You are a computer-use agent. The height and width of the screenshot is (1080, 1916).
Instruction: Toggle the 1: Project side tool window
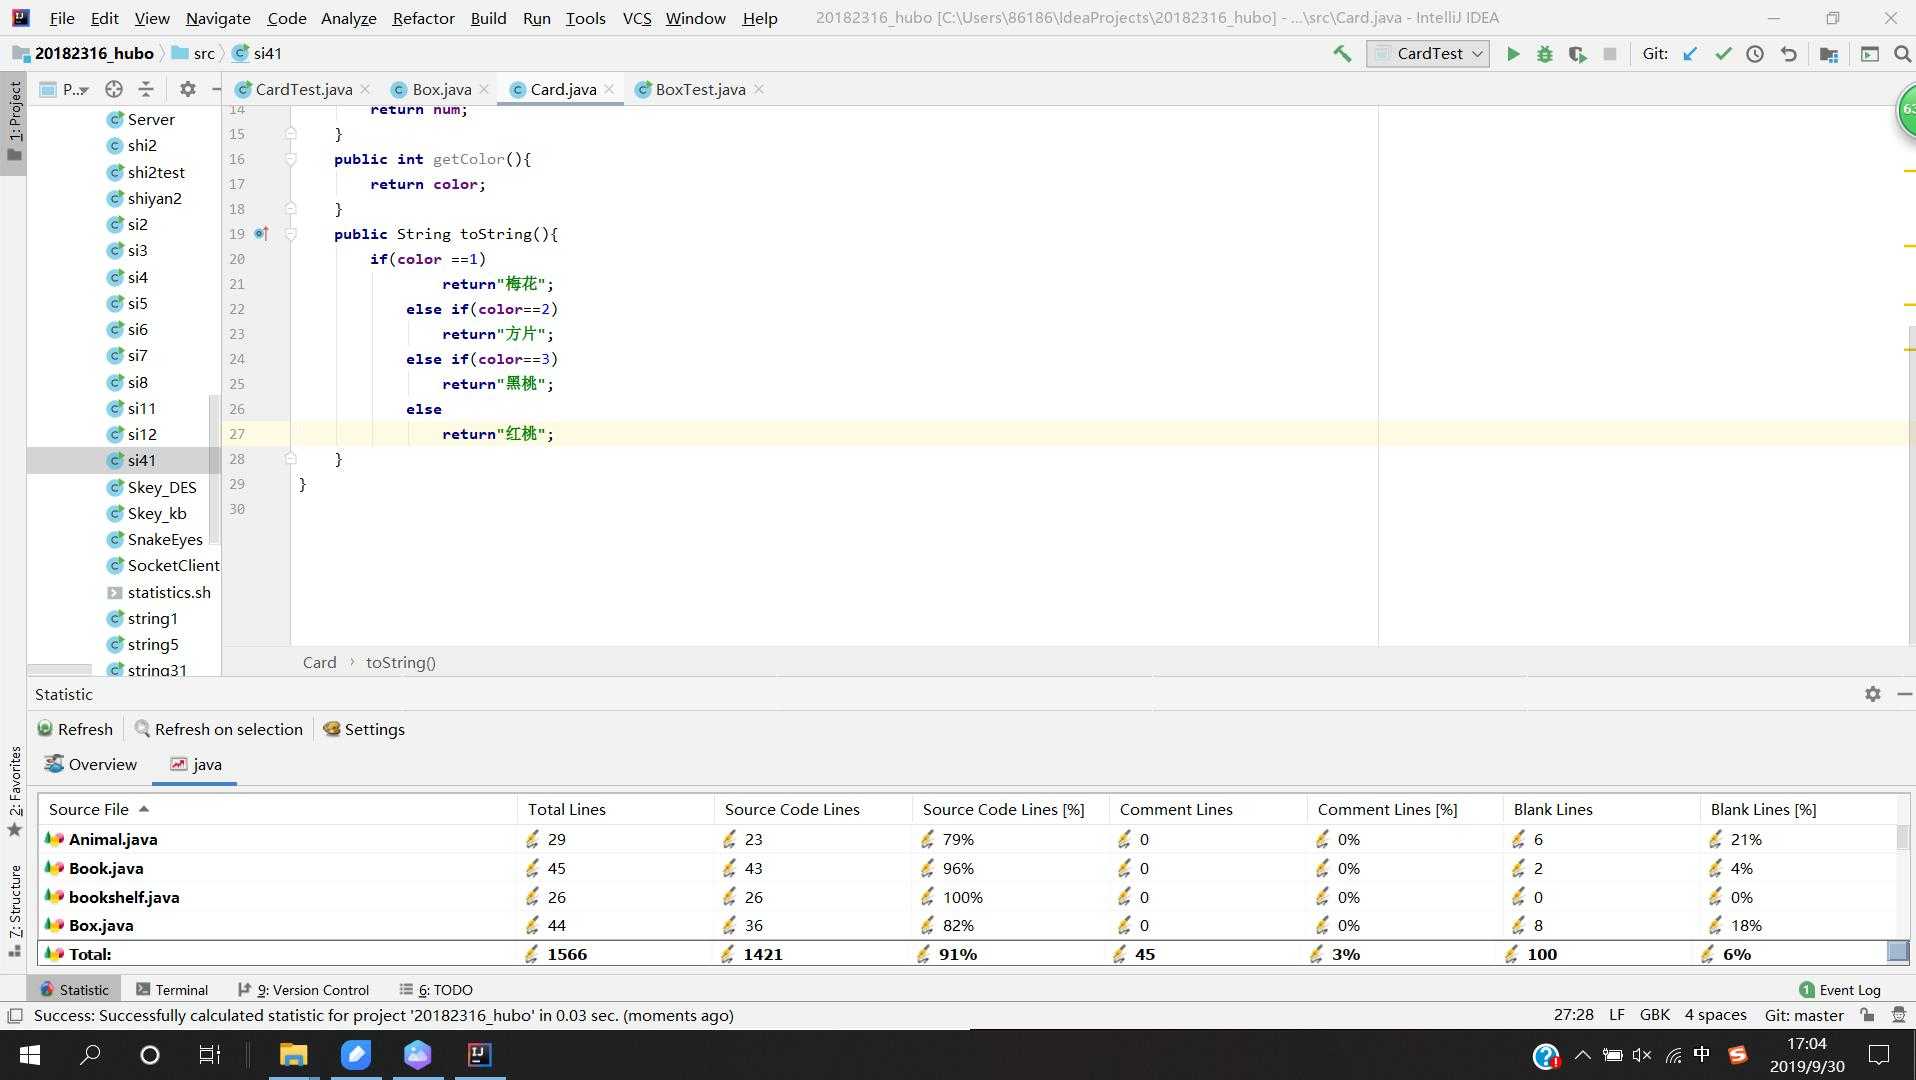click(x=14, y=122)
